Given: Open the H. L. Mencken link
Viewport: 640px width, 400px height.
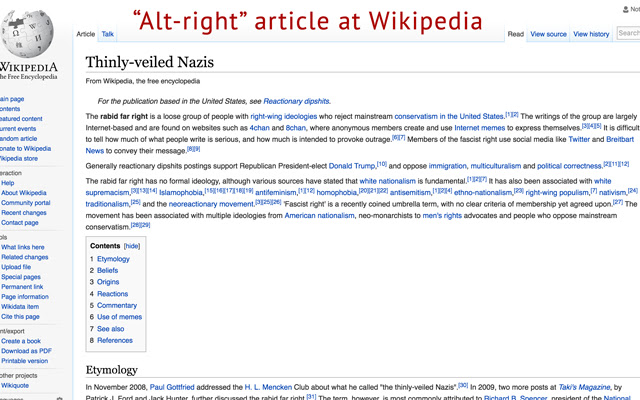Looking at the screenshot, I should (268, 387).
